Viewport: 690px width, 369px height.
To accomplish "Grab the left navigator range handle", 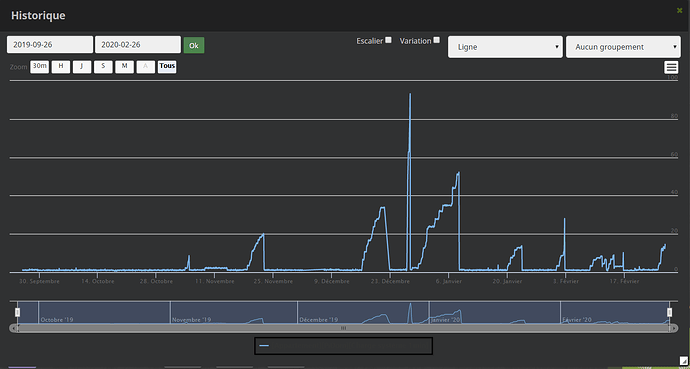I will pyautogui.click(x=18, y=312).
